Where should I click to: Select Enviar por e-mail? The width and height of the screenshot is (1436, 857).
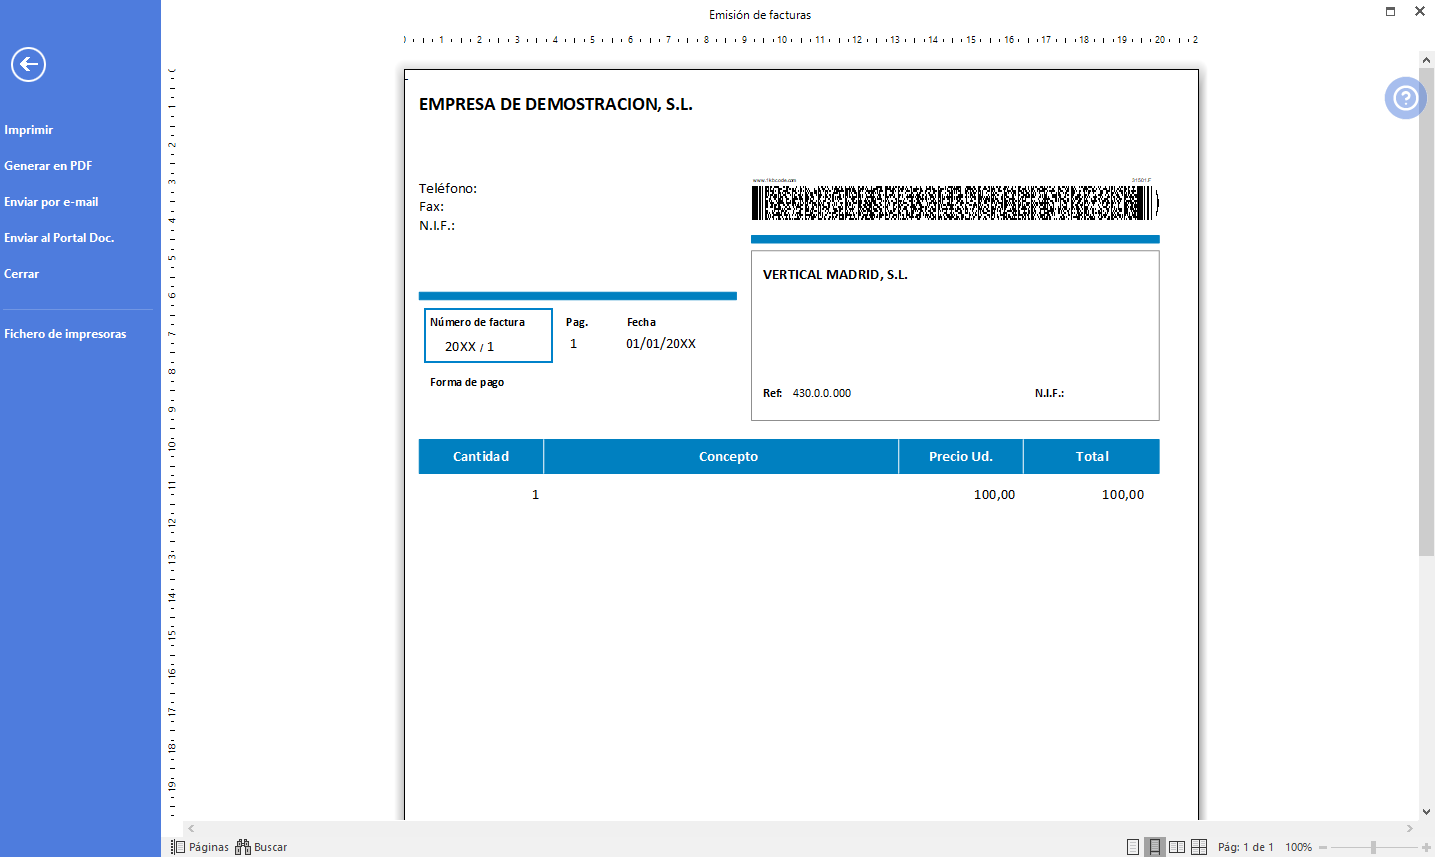click(x=51, y=202)
